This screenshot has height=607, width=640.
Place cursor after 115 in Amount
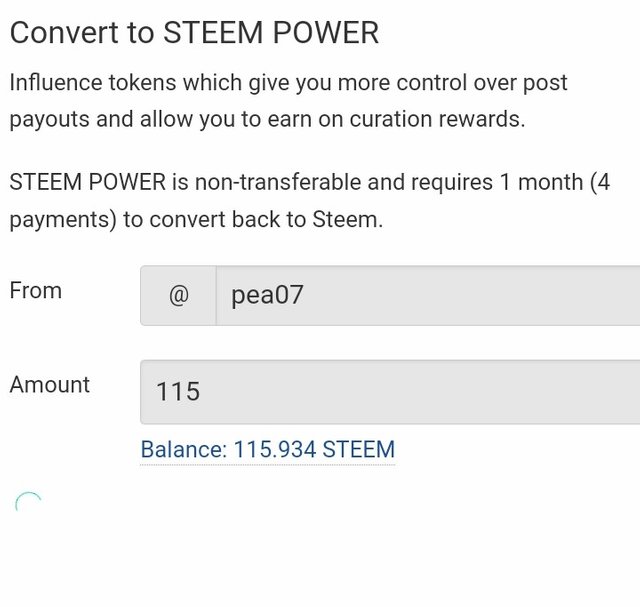point(202,392)
